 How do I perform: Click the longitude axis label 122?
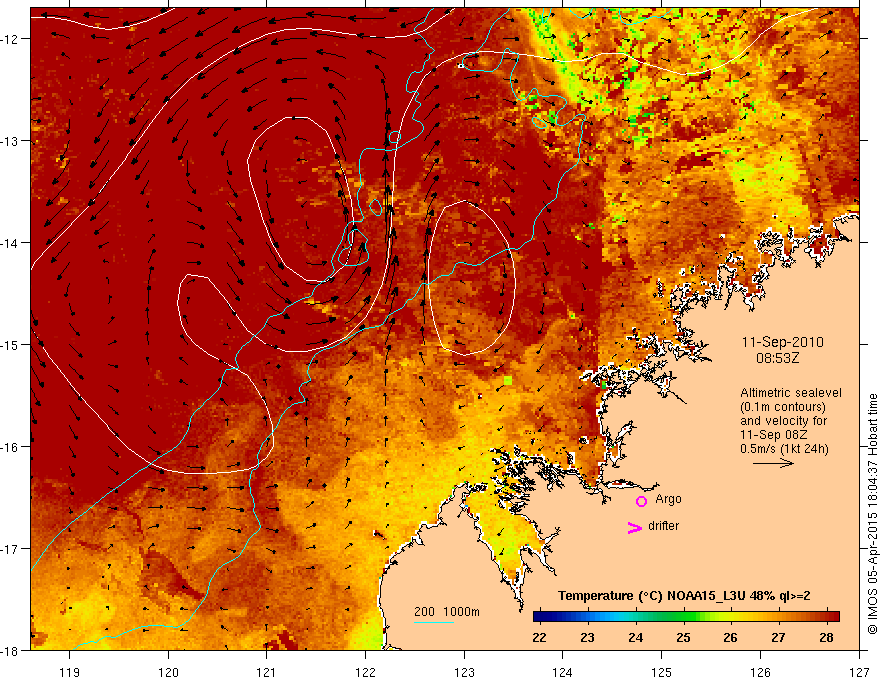click(365, 672)
